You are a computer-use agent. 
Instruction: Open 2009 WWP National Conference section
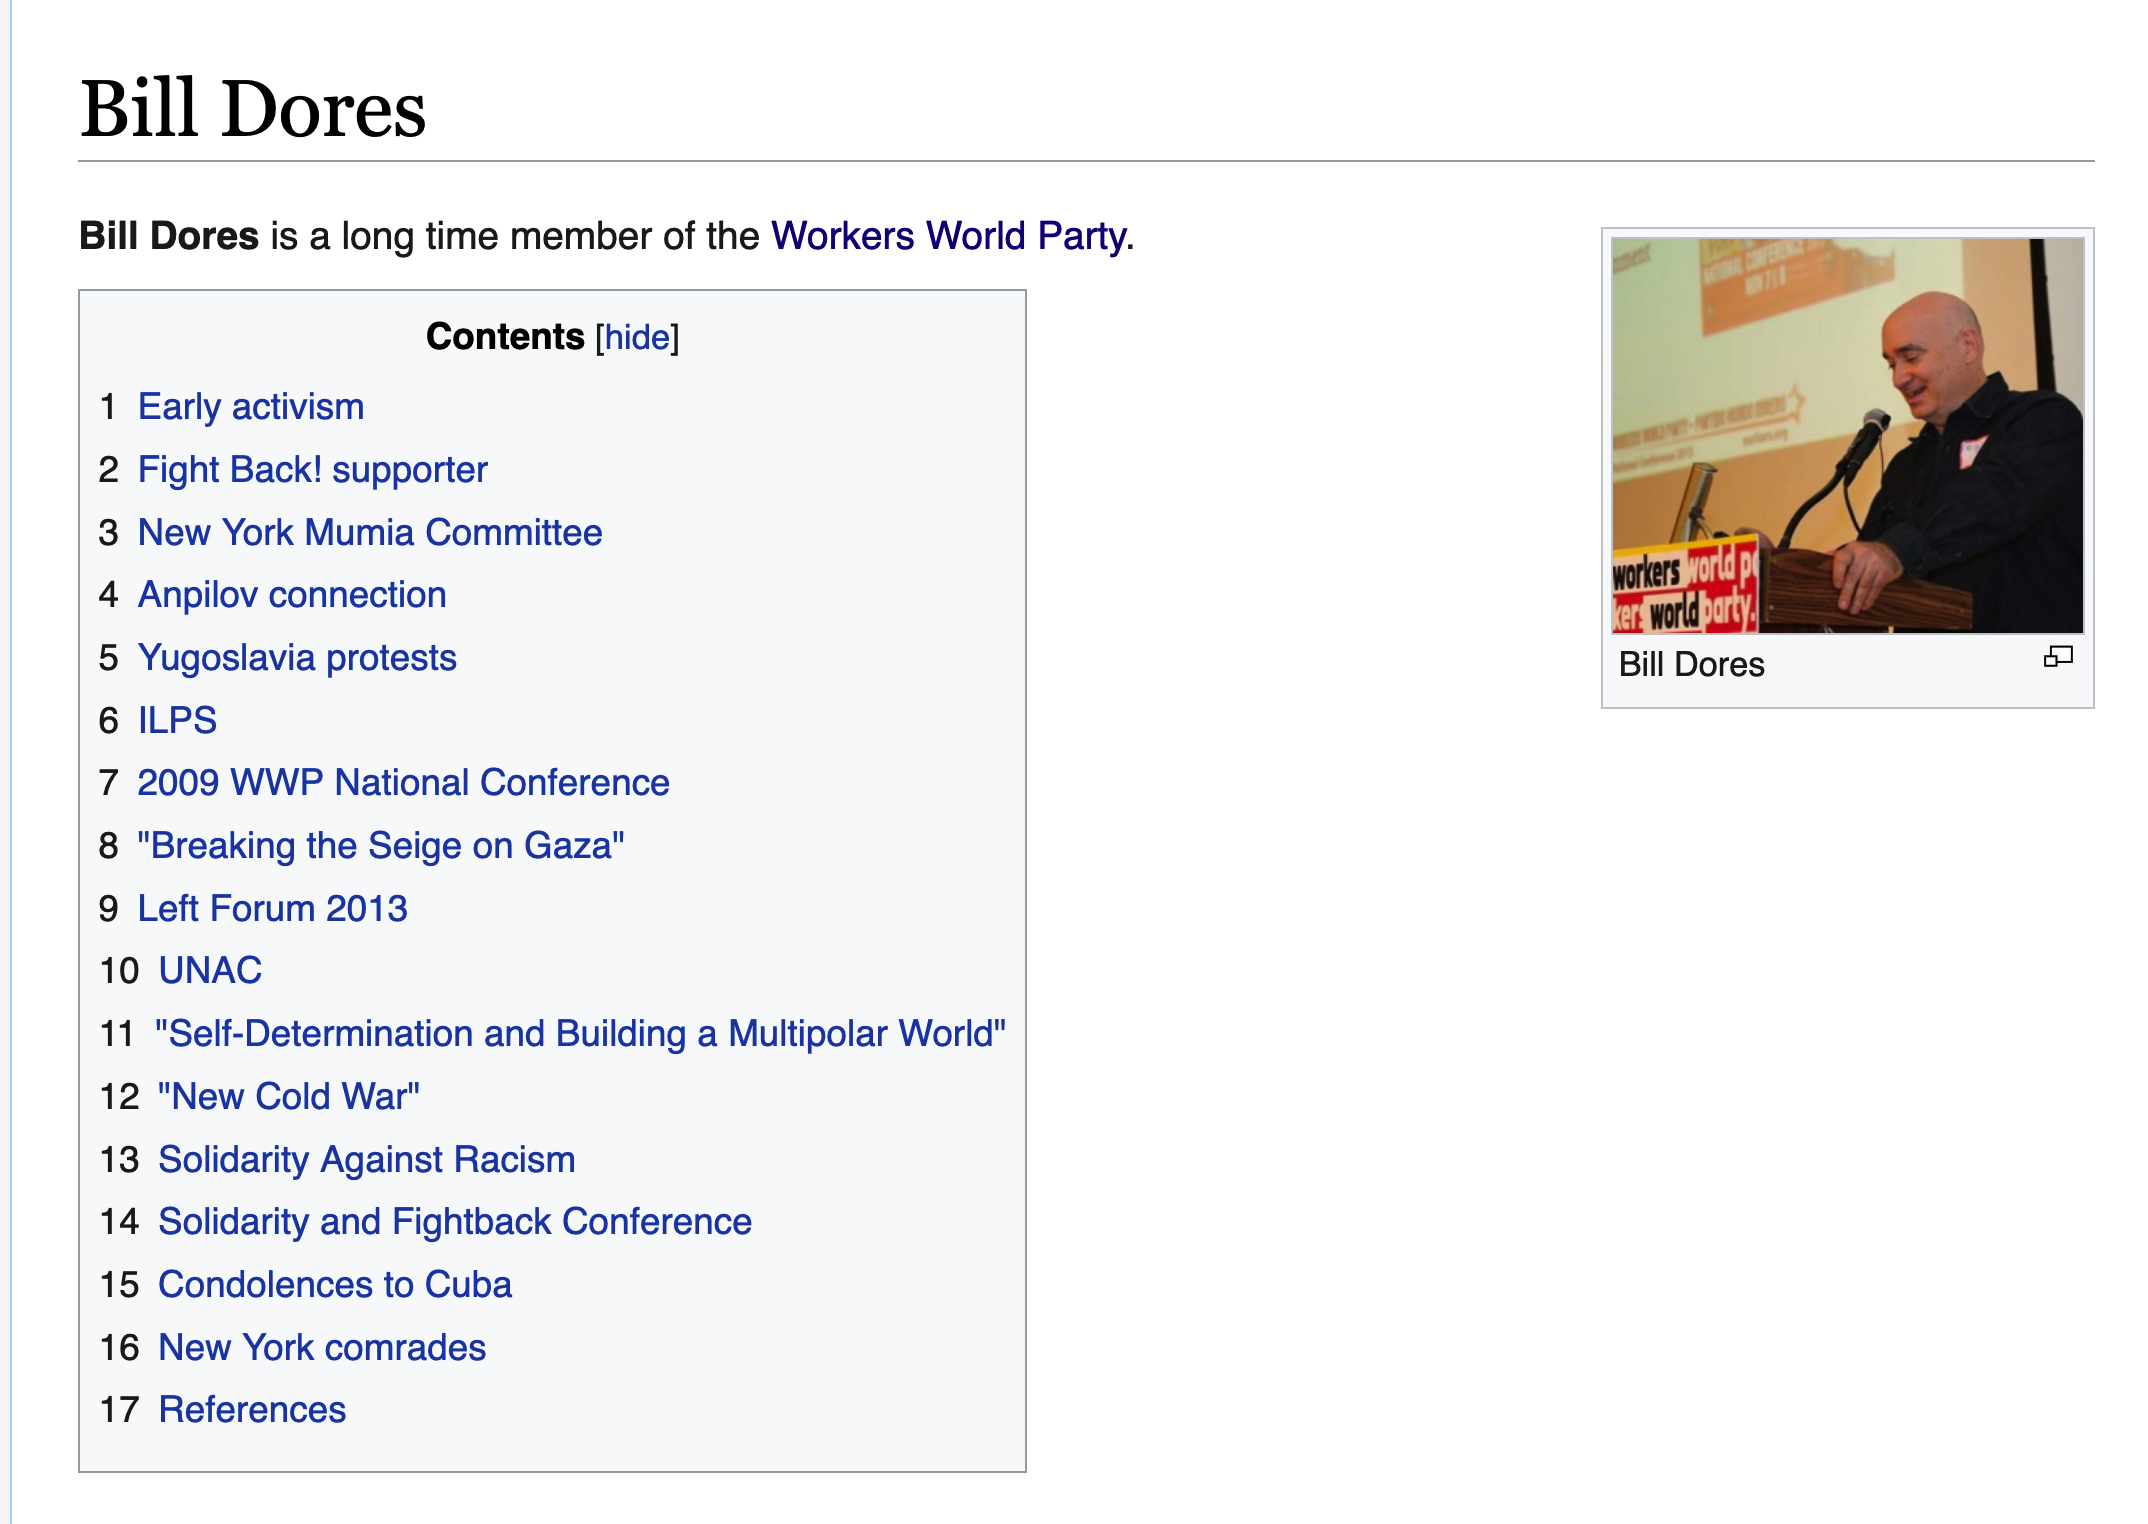click(403, 783)
